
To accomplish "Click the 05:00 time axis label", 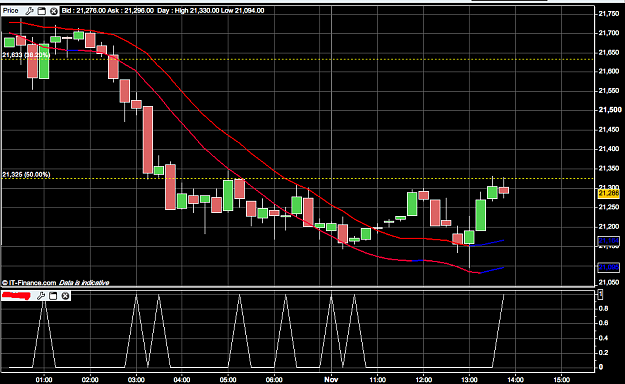I will (228, 380).
